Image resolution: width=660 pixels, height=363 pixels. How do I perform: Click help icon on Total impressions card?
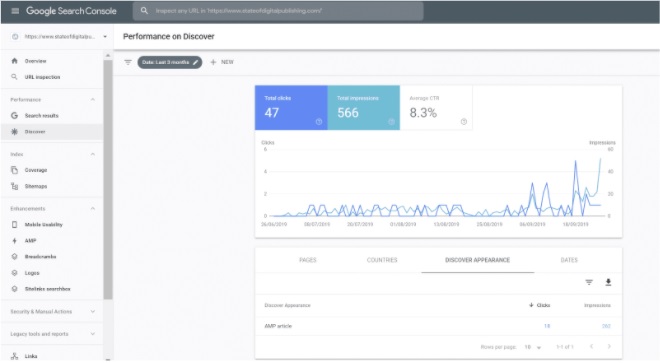coord(391,122)
